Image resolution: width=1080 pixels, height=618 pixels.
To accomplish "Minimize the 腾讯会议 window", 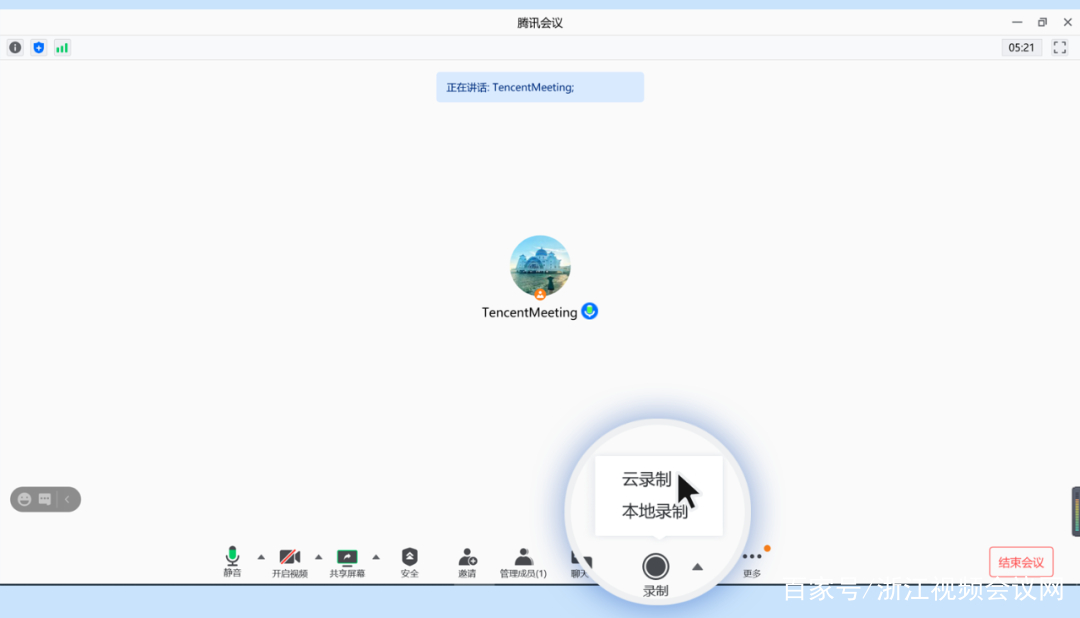I will click(x=1017, y=22).
